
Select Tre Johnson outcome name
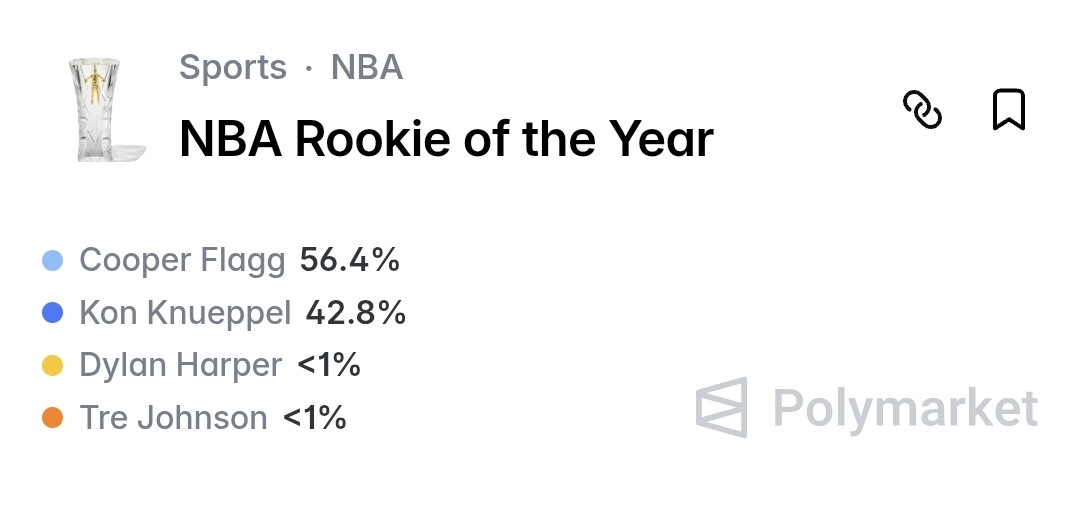click(x=173, y=417)
